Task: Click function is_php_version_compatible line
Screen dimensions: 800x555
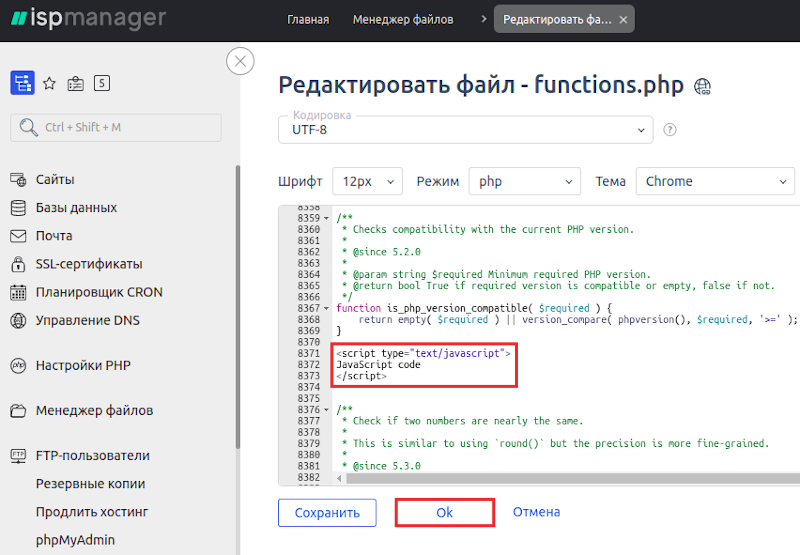Action: point(474,308)
